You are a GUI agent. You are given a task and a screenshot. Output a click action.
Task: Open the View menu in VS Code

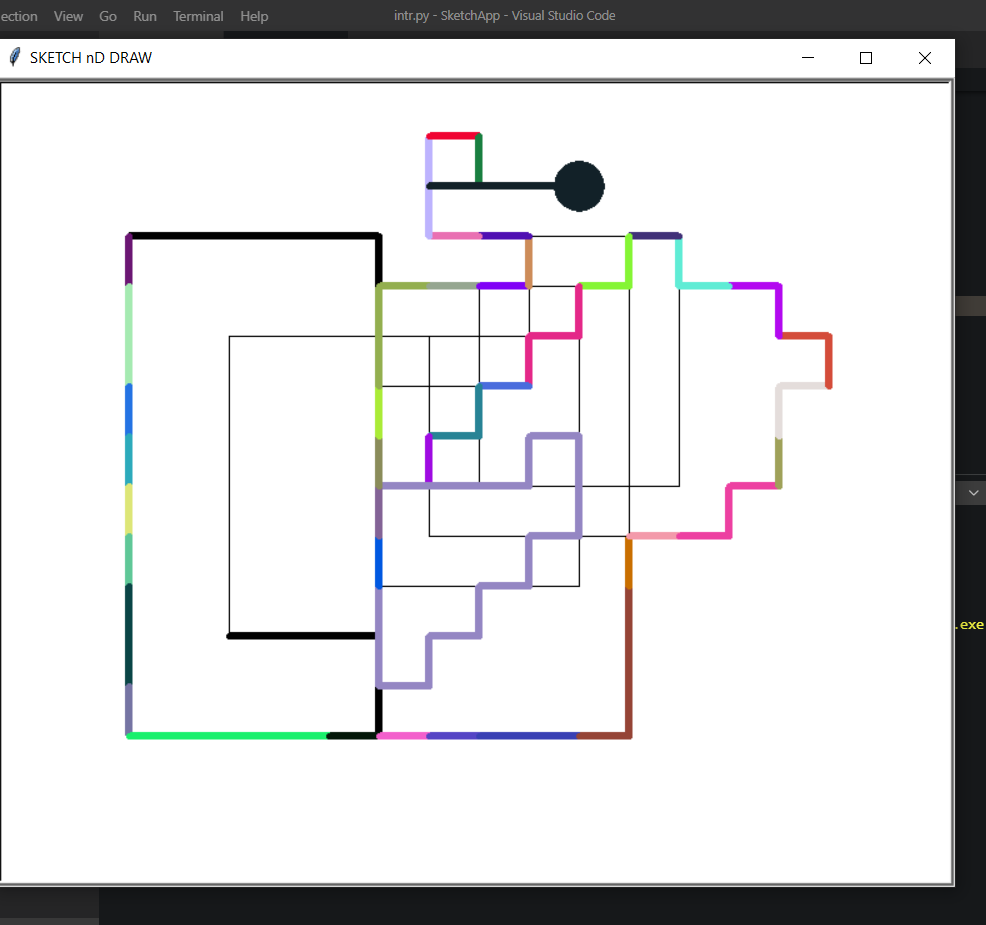tap(68, 16)
